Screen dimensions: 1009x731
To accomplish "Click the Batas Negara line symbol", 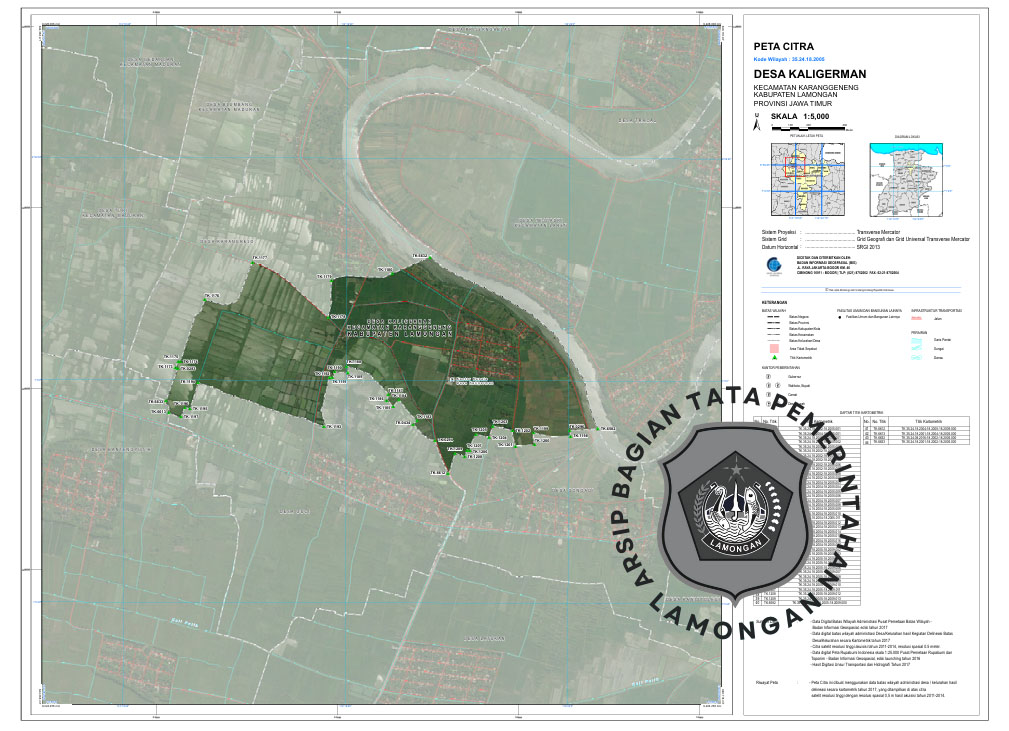I will click(773, 319).
